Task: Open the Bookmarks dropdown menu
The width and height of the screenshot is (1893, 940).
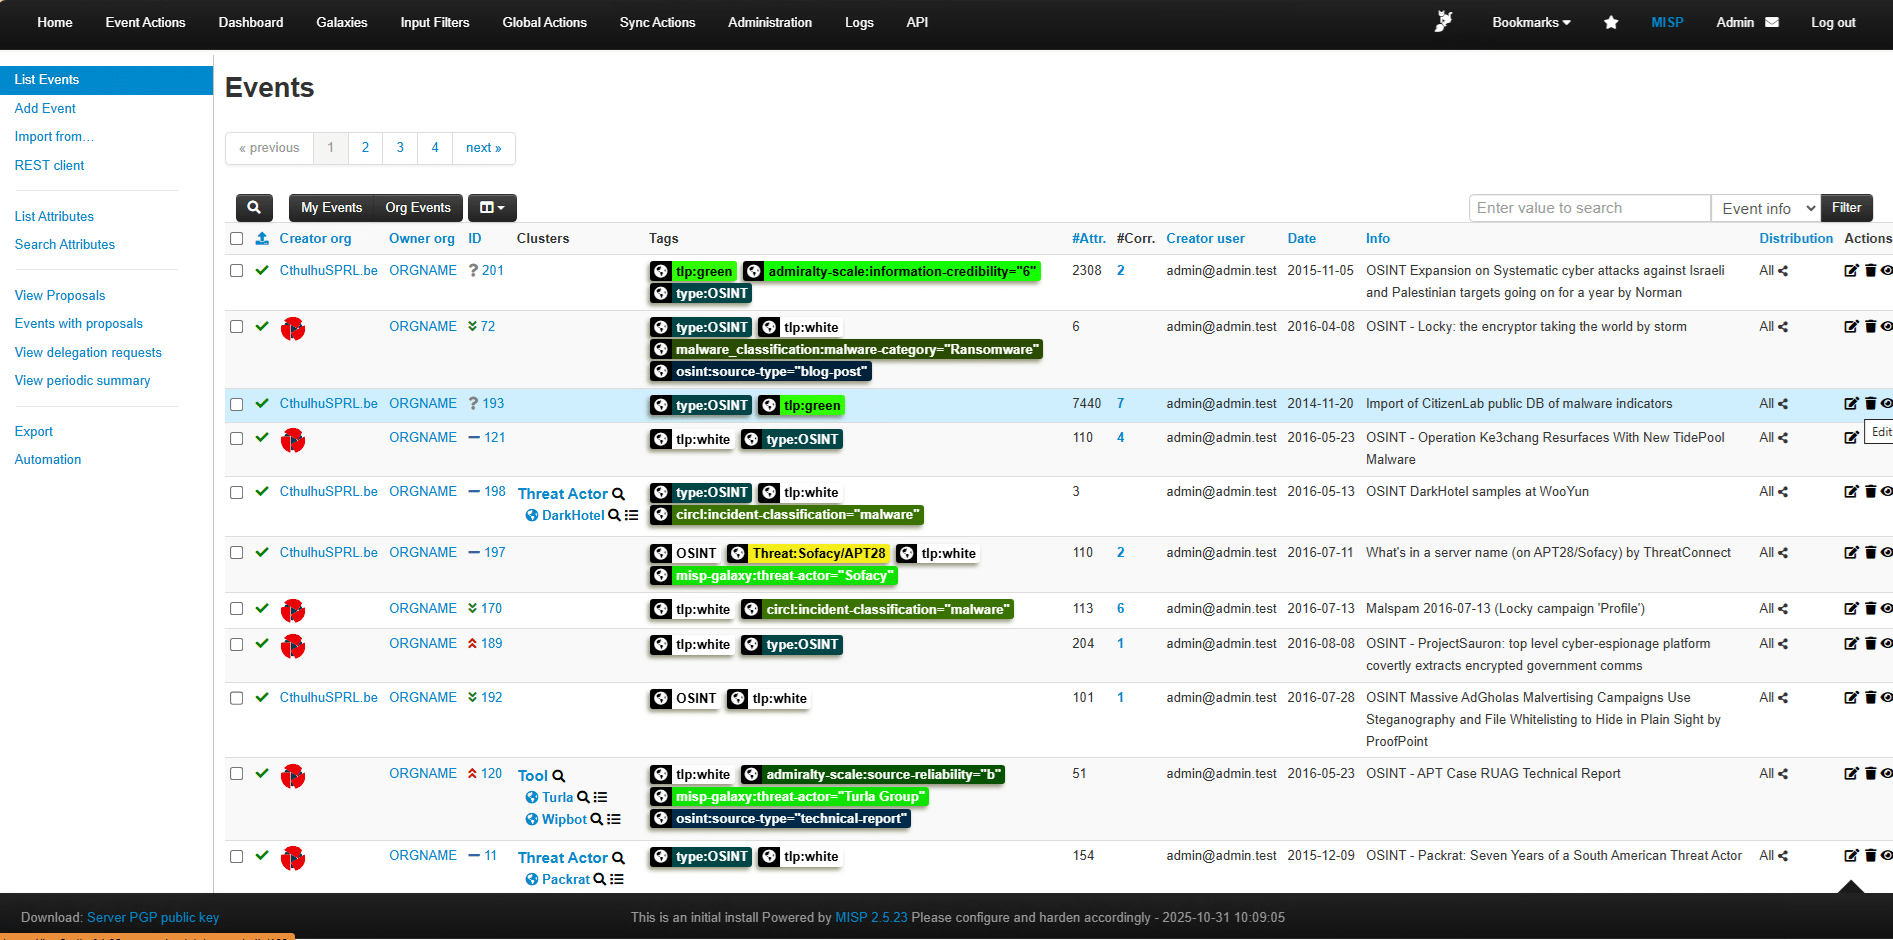Action: pos(1530,22)
